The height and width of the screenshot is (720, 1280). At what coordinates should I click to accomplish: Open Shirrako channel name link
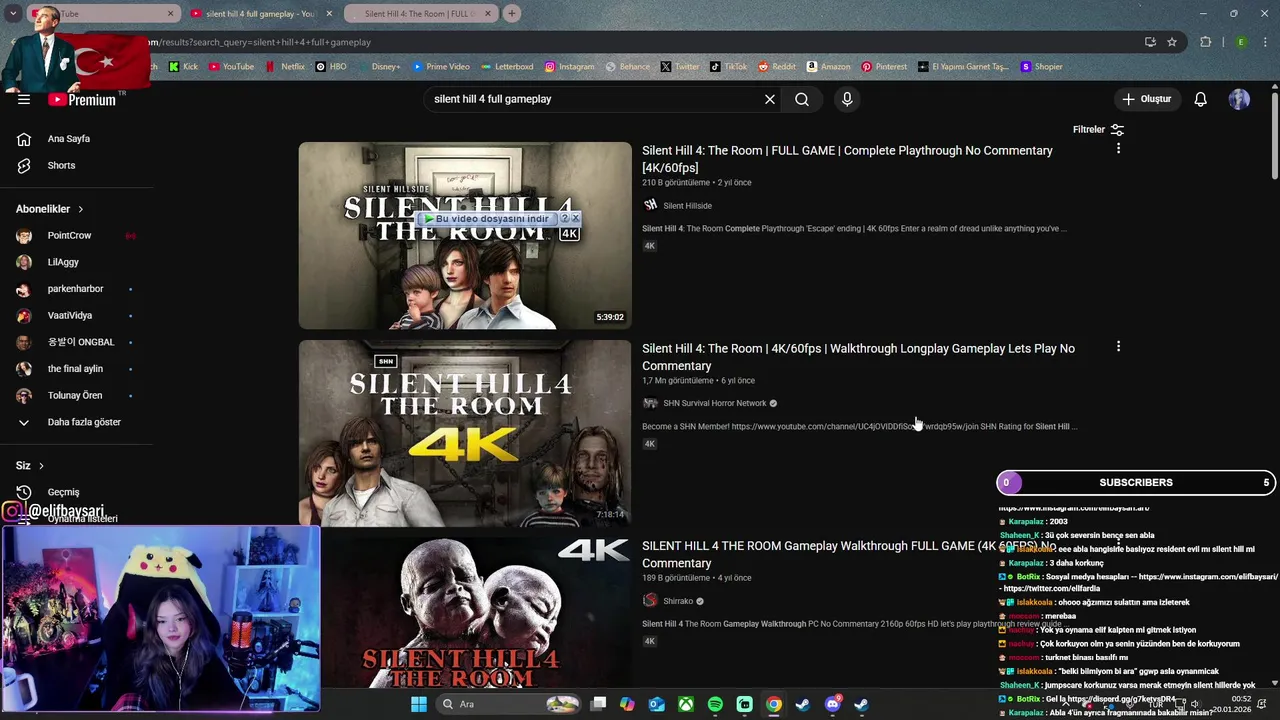[x=678, y=601]
